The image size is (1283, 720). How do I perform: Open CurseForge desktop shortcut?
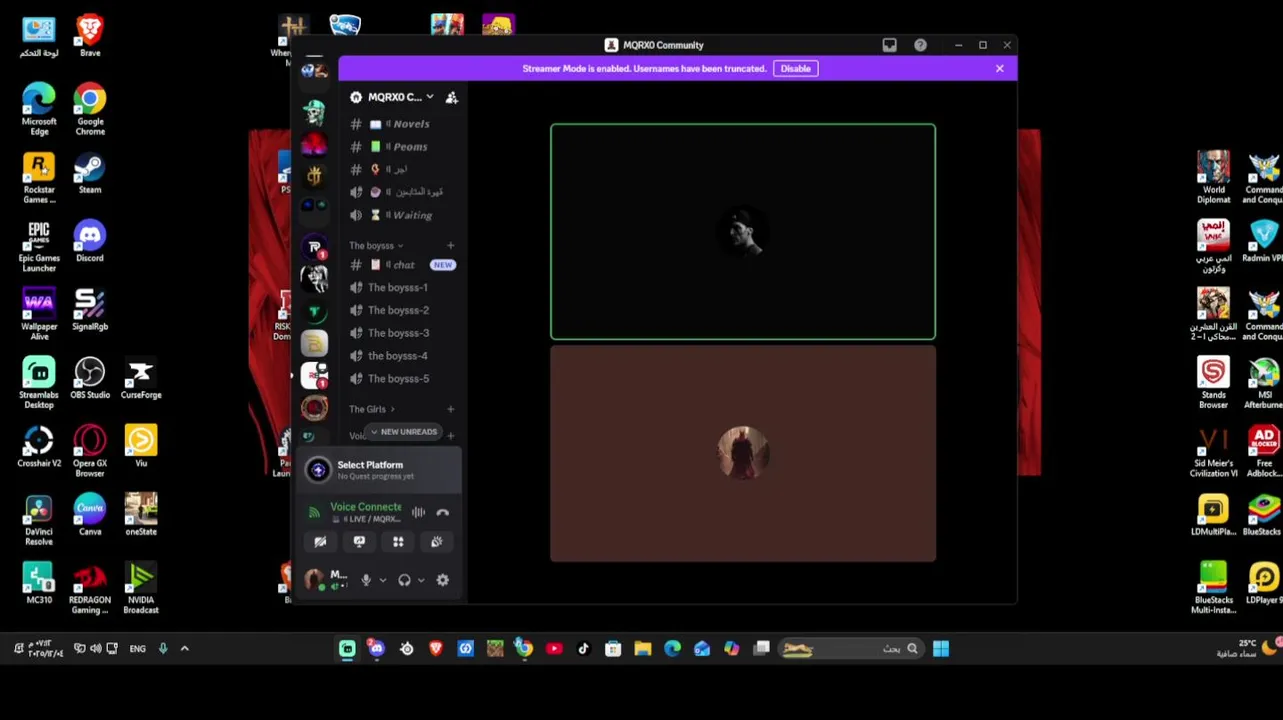click(141, 378)
